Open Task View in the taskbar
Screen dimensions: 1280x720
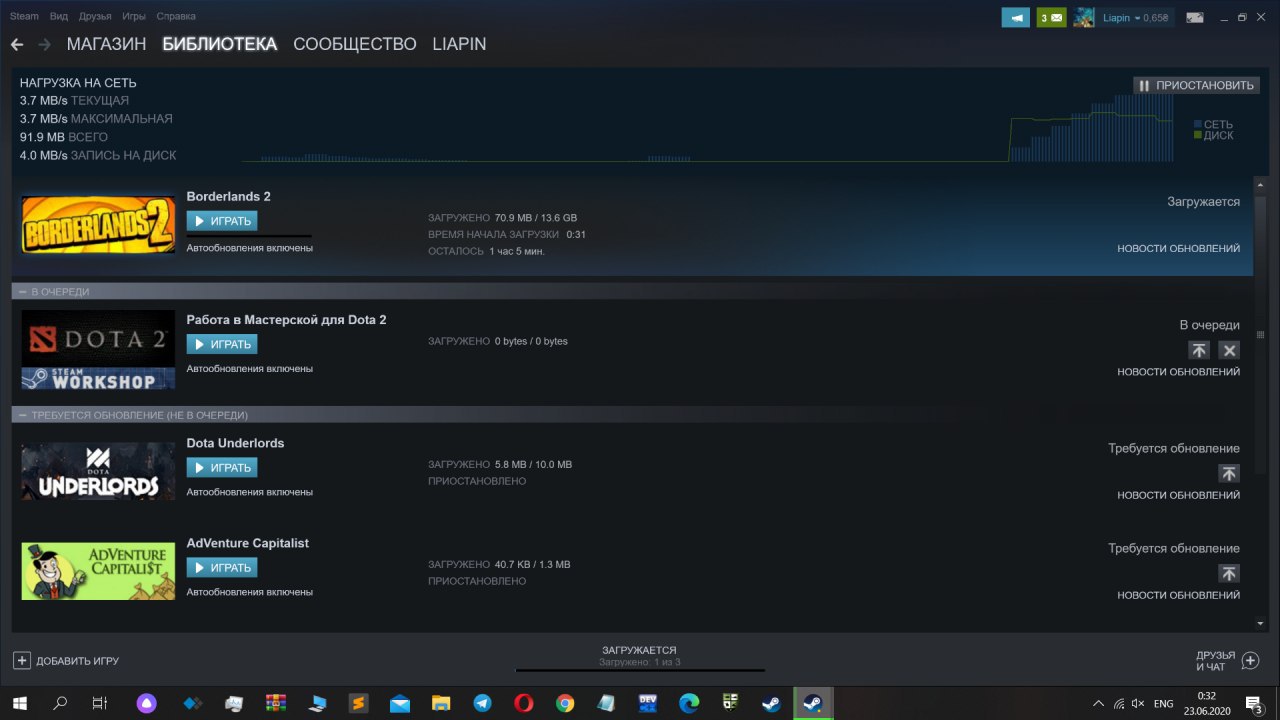[x=99, y=703]
